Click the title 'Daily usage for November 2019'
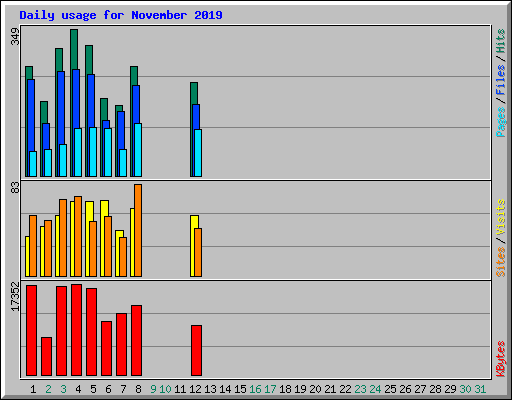 (121, 15)
